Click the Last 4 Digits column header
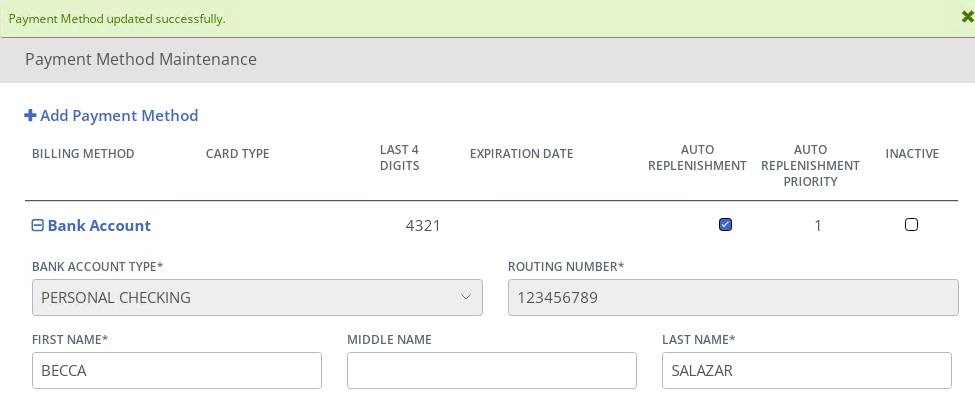 point(399,157)
